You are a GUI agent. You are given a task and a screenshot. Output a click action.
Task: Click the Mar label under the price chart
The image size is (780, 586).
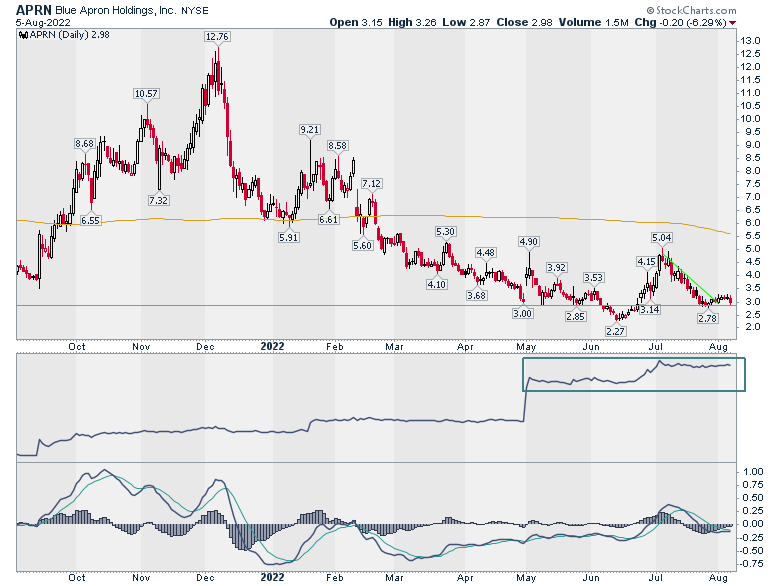(x=394, y=346)
